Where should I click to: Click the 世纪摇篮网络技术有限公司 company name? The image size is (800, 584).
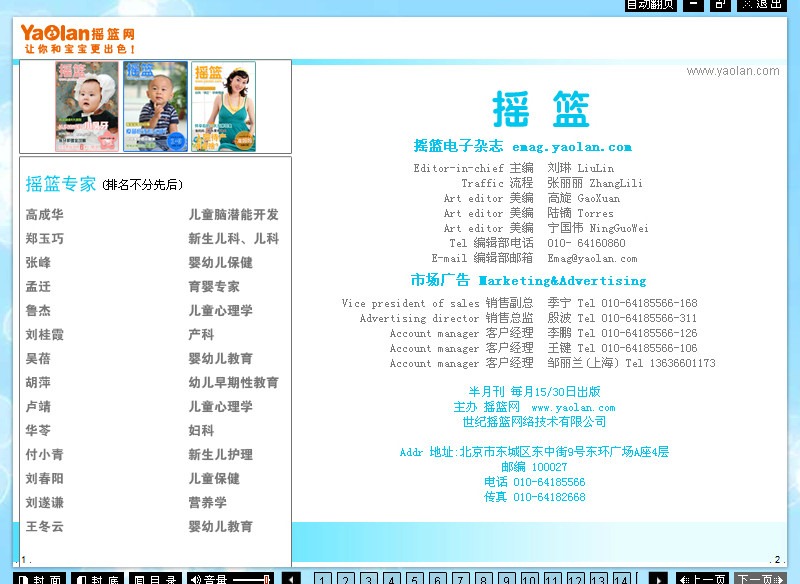pyautogui.click(x=534, y=422)
